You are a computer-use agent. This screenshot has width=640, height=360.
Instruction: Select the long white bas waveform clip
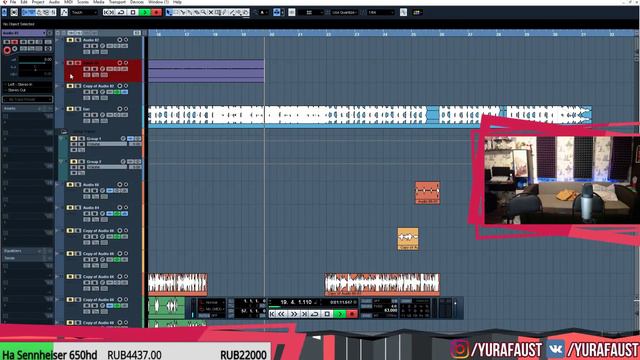click(370, 116)
